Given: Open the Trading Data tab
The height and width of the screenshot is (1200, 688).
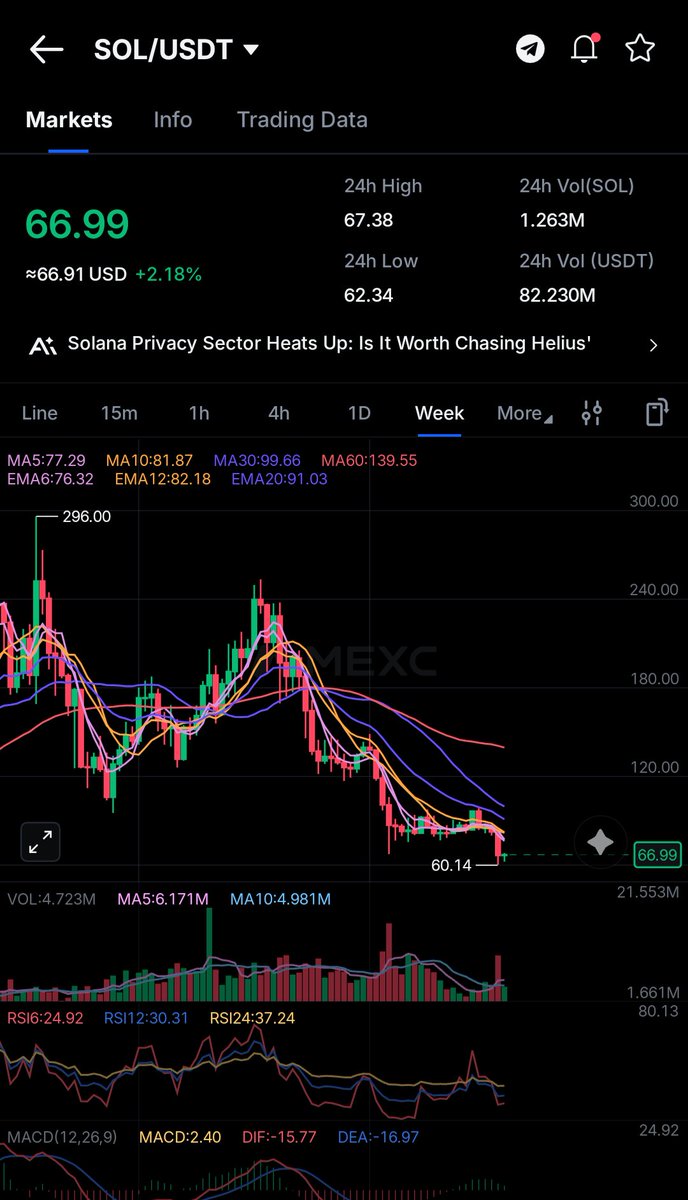Looking at the screenshot, I should coord(302,120).
